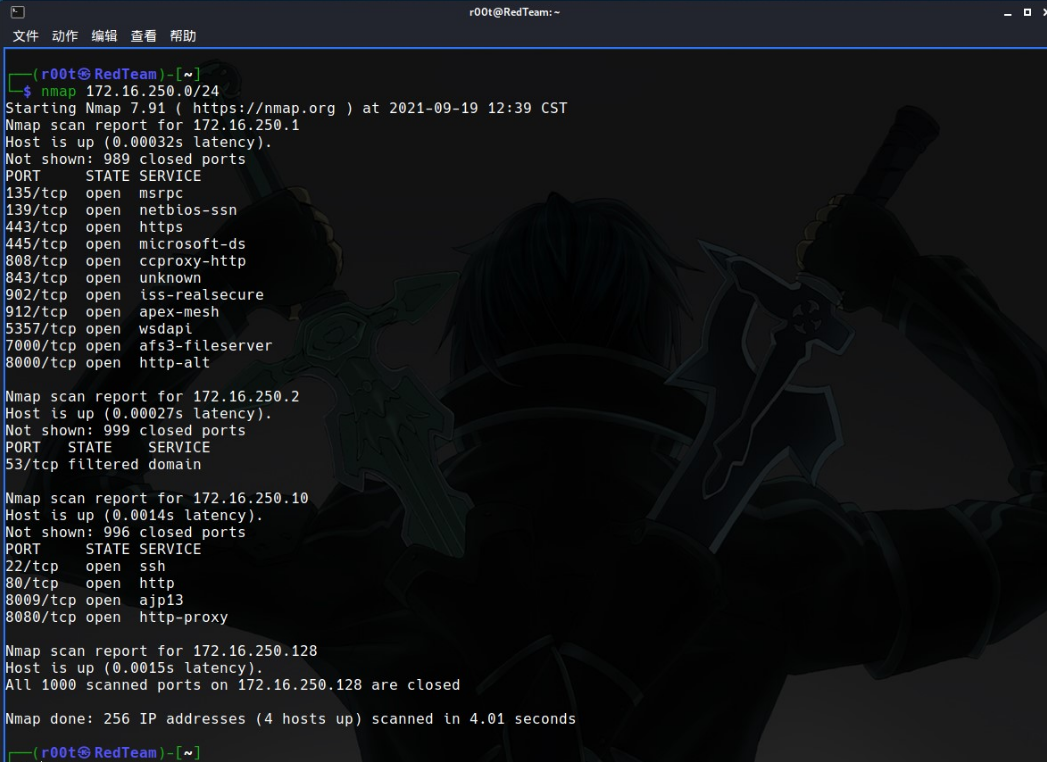Open the 文件 (File) menu
This screenshot has height=762, width=1047.
point(24,36)
